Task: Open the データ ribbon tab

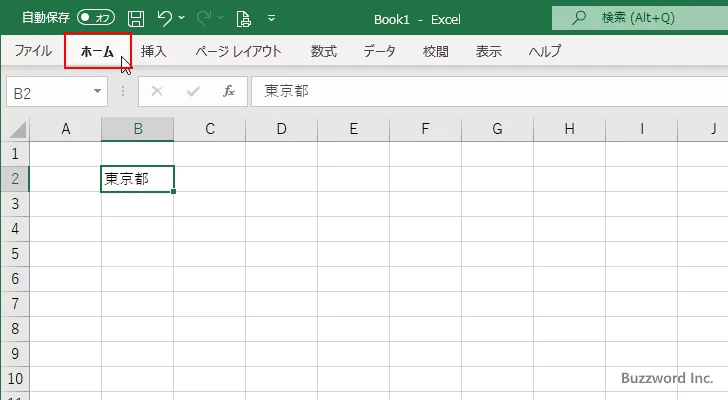Action: tap(379, 51)
